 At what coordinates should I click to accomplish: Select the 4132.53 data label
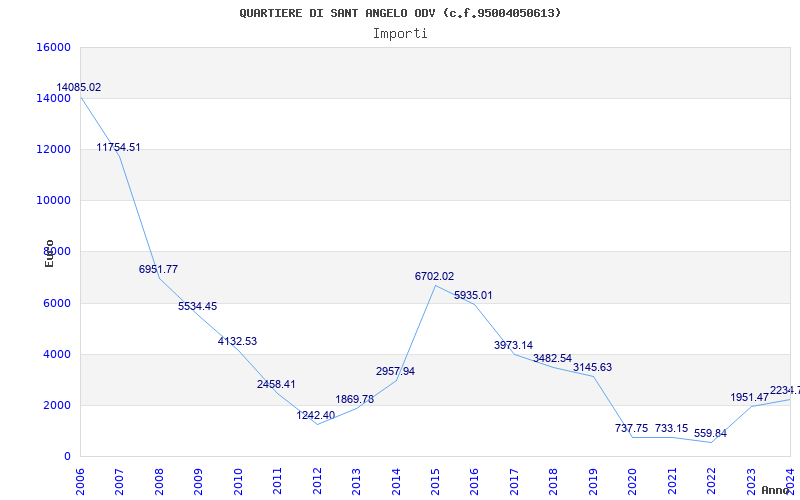point(237,341)
